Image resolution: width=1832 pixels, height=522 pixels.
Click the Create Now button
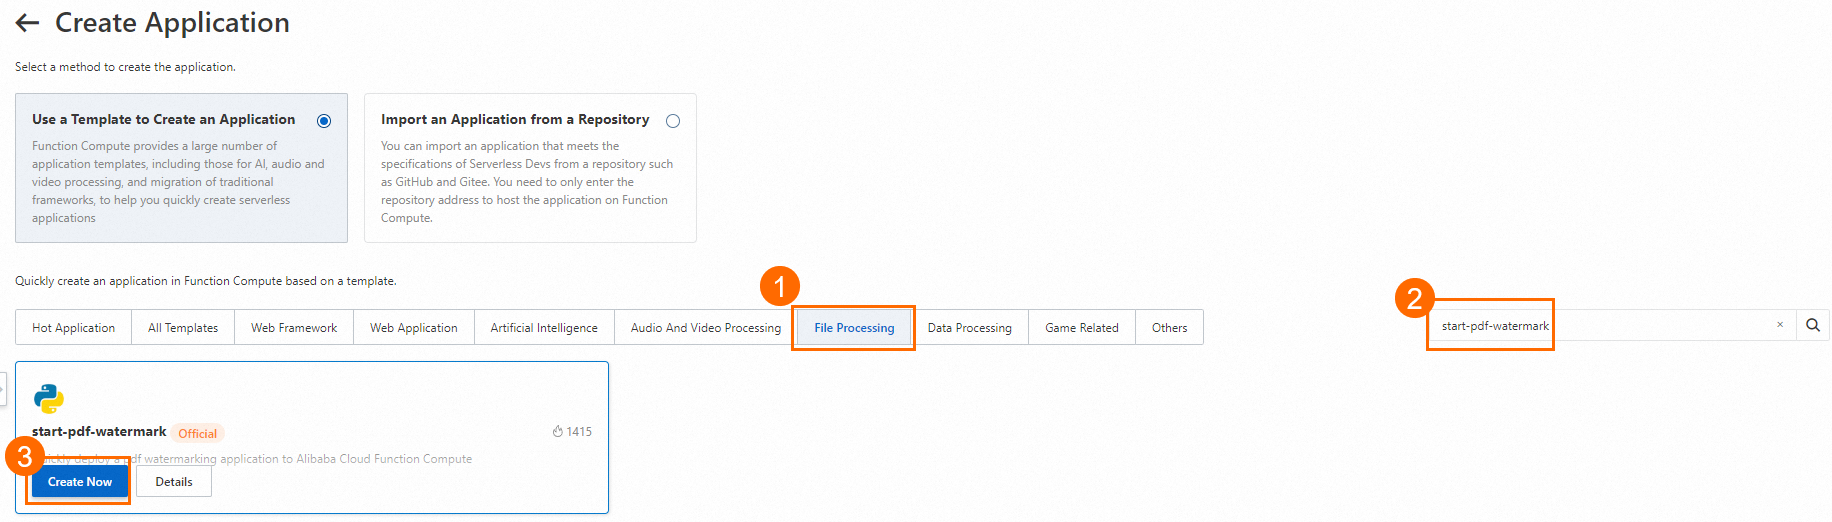80,482
